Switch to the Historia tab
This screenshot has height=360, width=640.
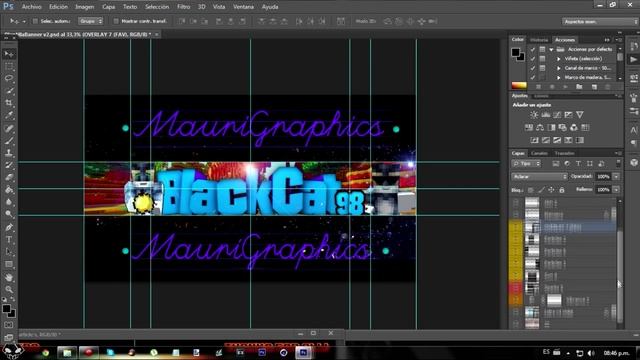pos(539,40)
